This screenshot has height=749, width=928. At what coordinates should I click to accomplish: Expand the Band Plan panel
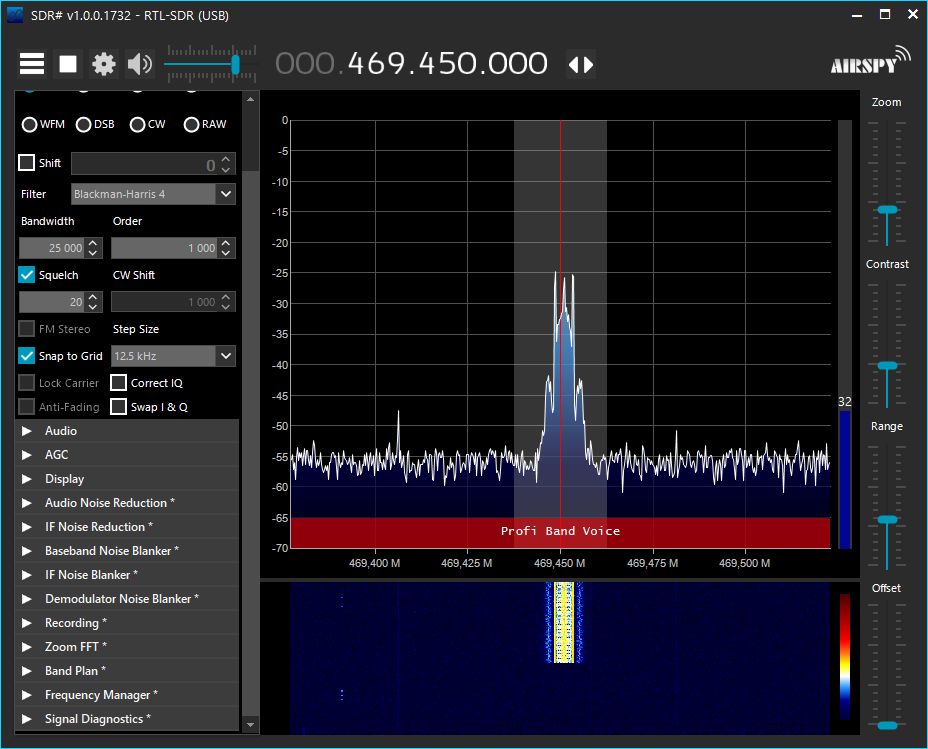point(127,671)
